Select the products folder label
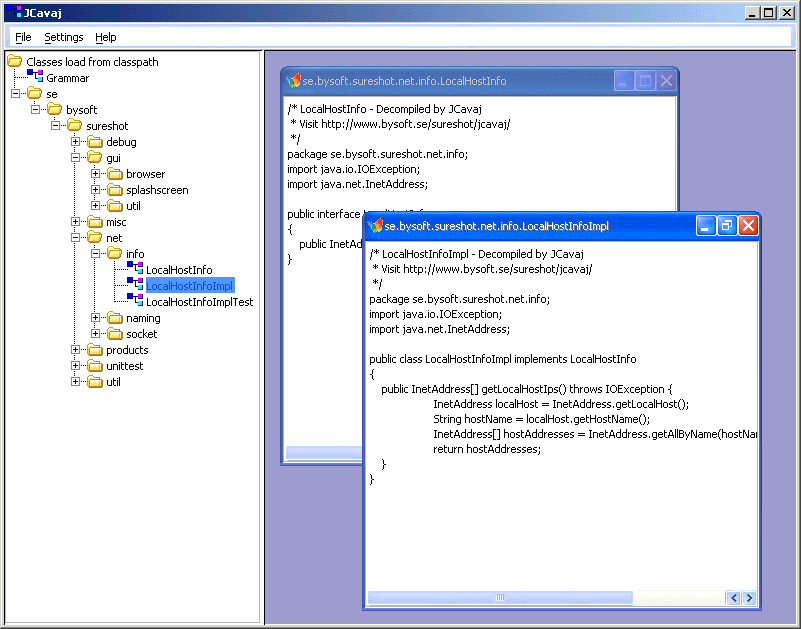The height and width of the screenshot is (629, 801). pyautogui.click(x=127, y=350)
